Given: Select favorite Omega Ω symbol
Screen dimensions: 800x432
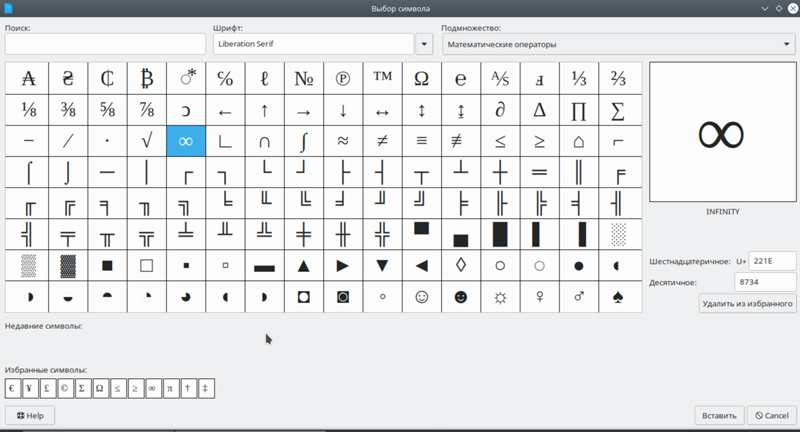Looking at the screenshot, I should point(101,389).
